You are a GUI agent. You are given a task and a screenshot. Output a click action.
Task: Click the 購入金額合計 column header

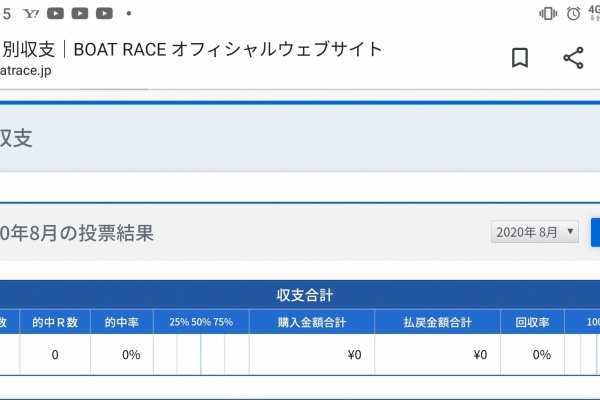[312, 322]
